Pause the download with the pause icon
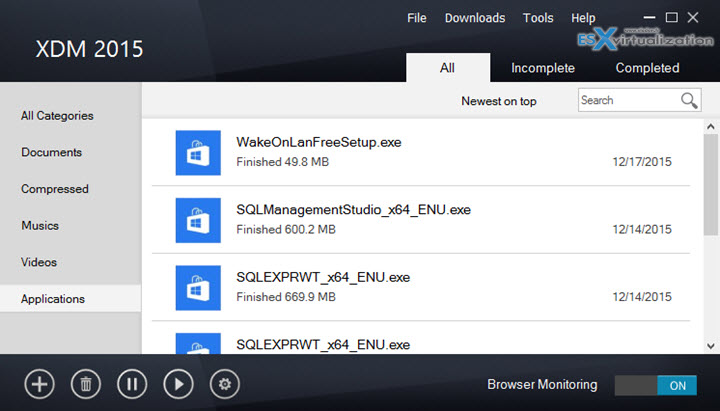 pyautogui.click(x=132, y=384)
